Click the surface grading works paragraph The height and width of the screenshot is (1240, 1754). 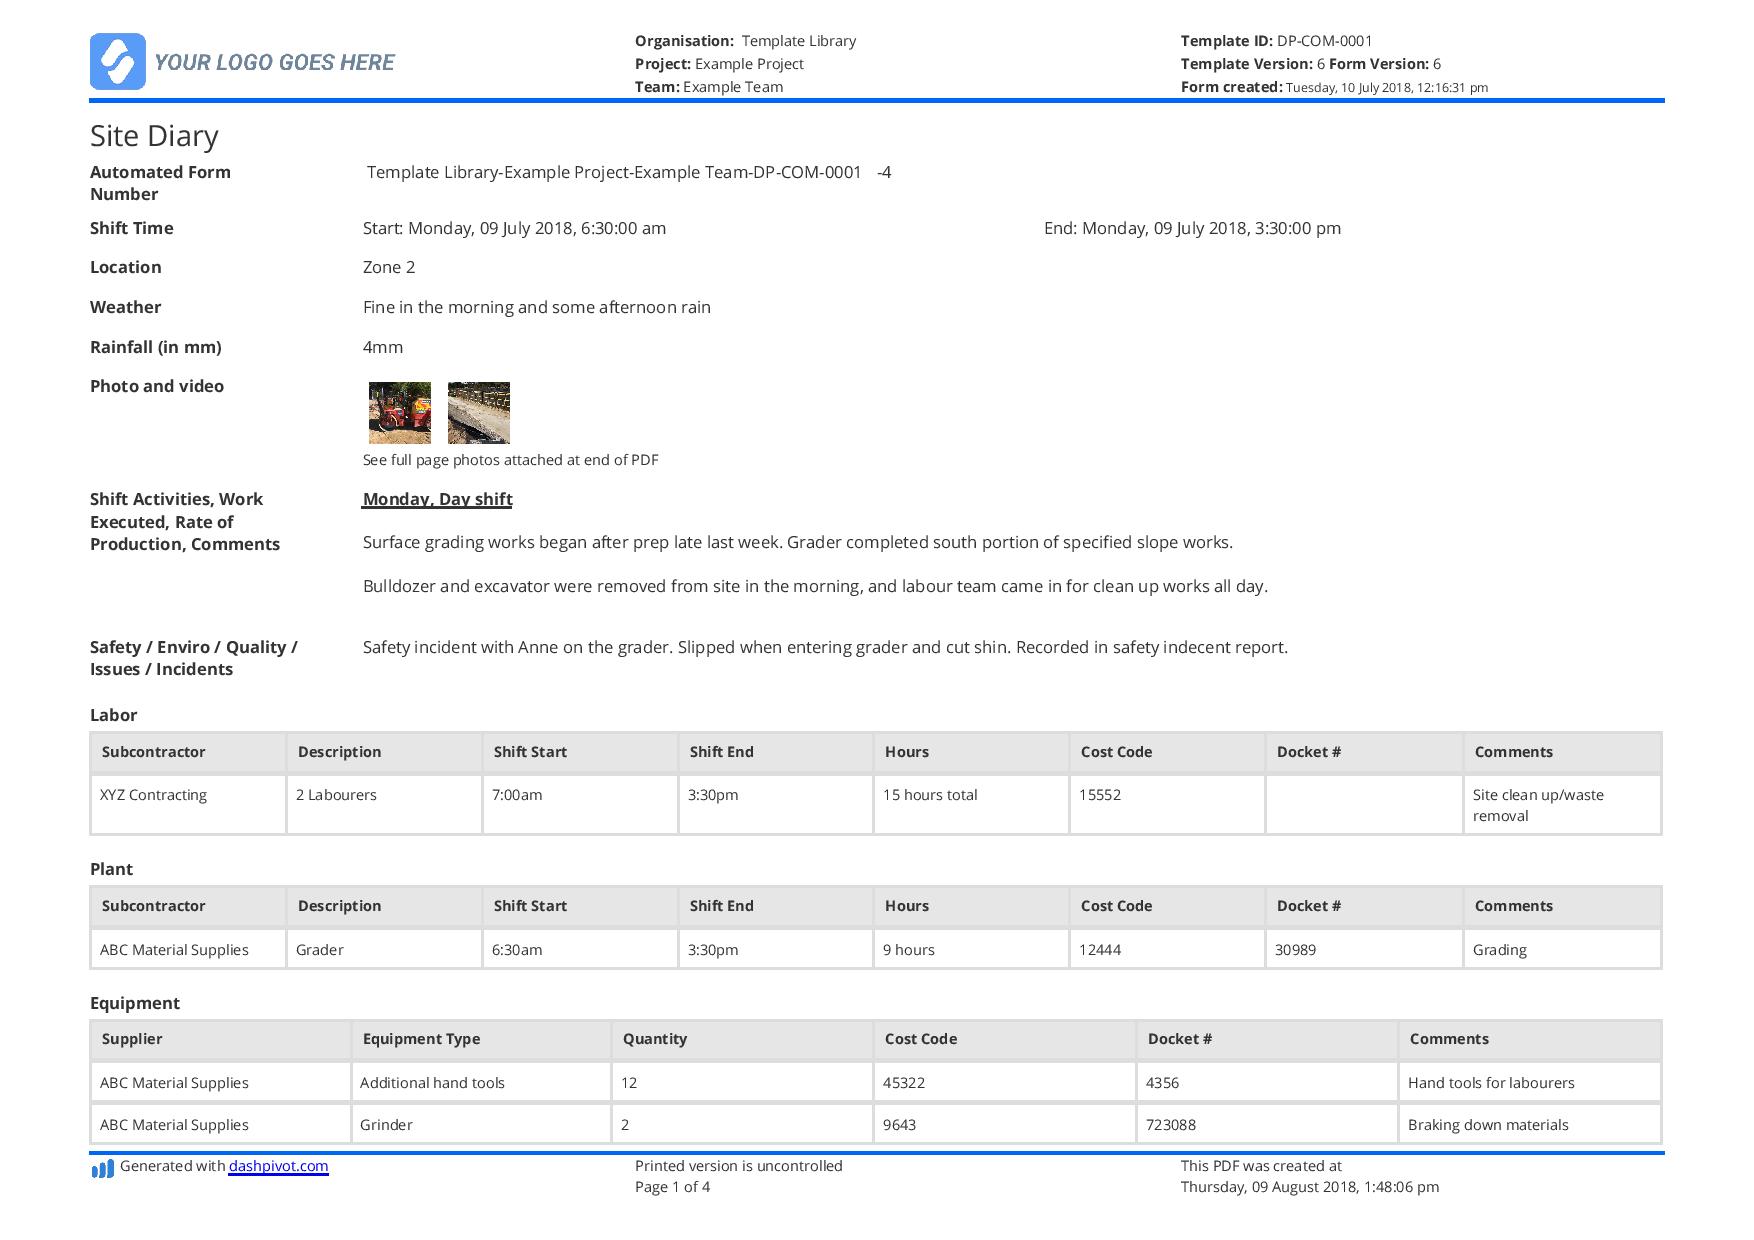pos(798,542)
